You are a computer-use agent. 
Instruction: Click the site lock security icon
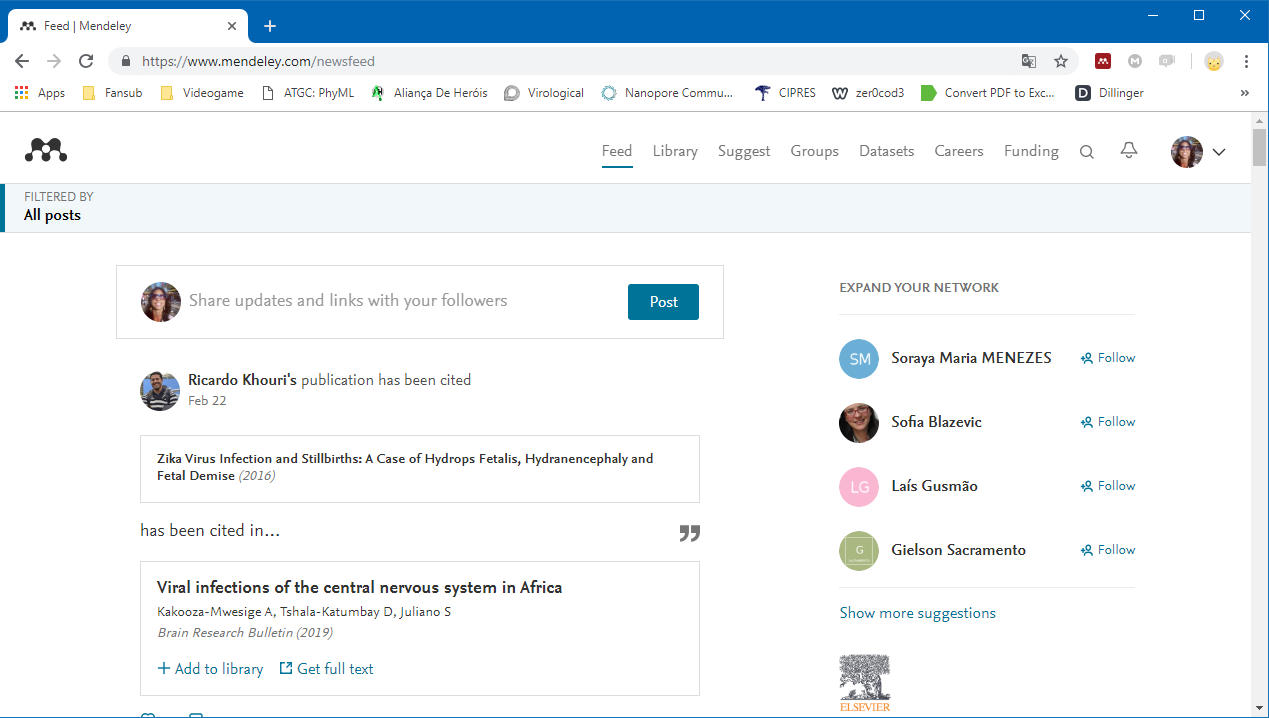pyautogui.click(x=125, y=61)
